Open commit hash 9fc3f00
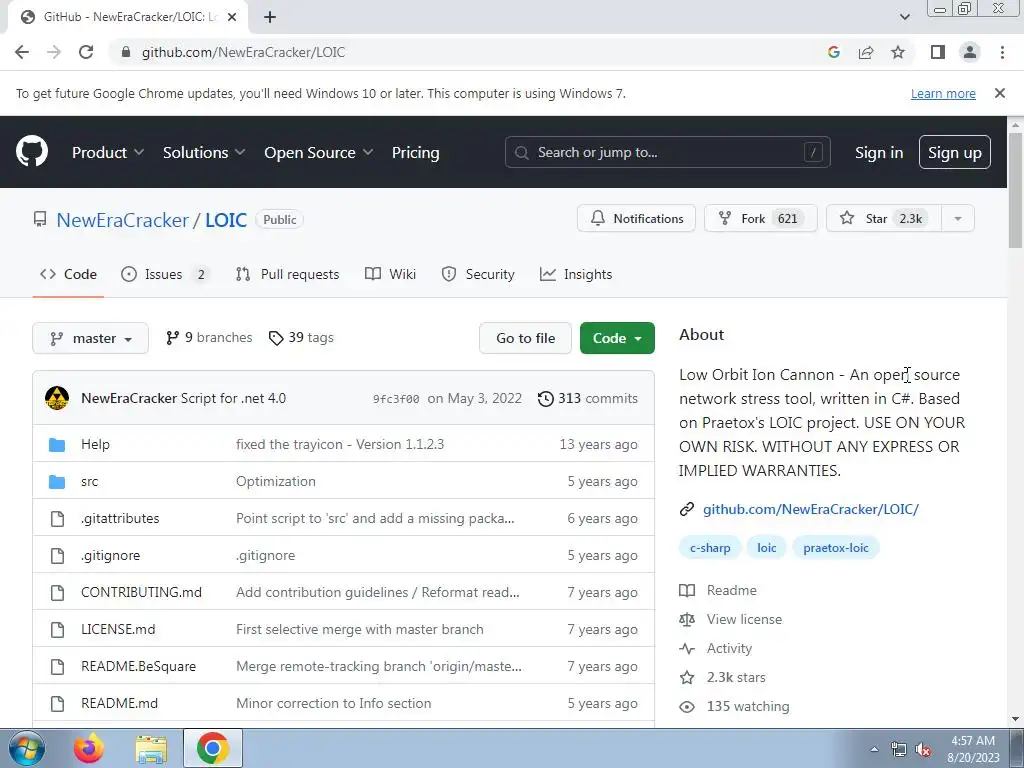 coord(396,399)
